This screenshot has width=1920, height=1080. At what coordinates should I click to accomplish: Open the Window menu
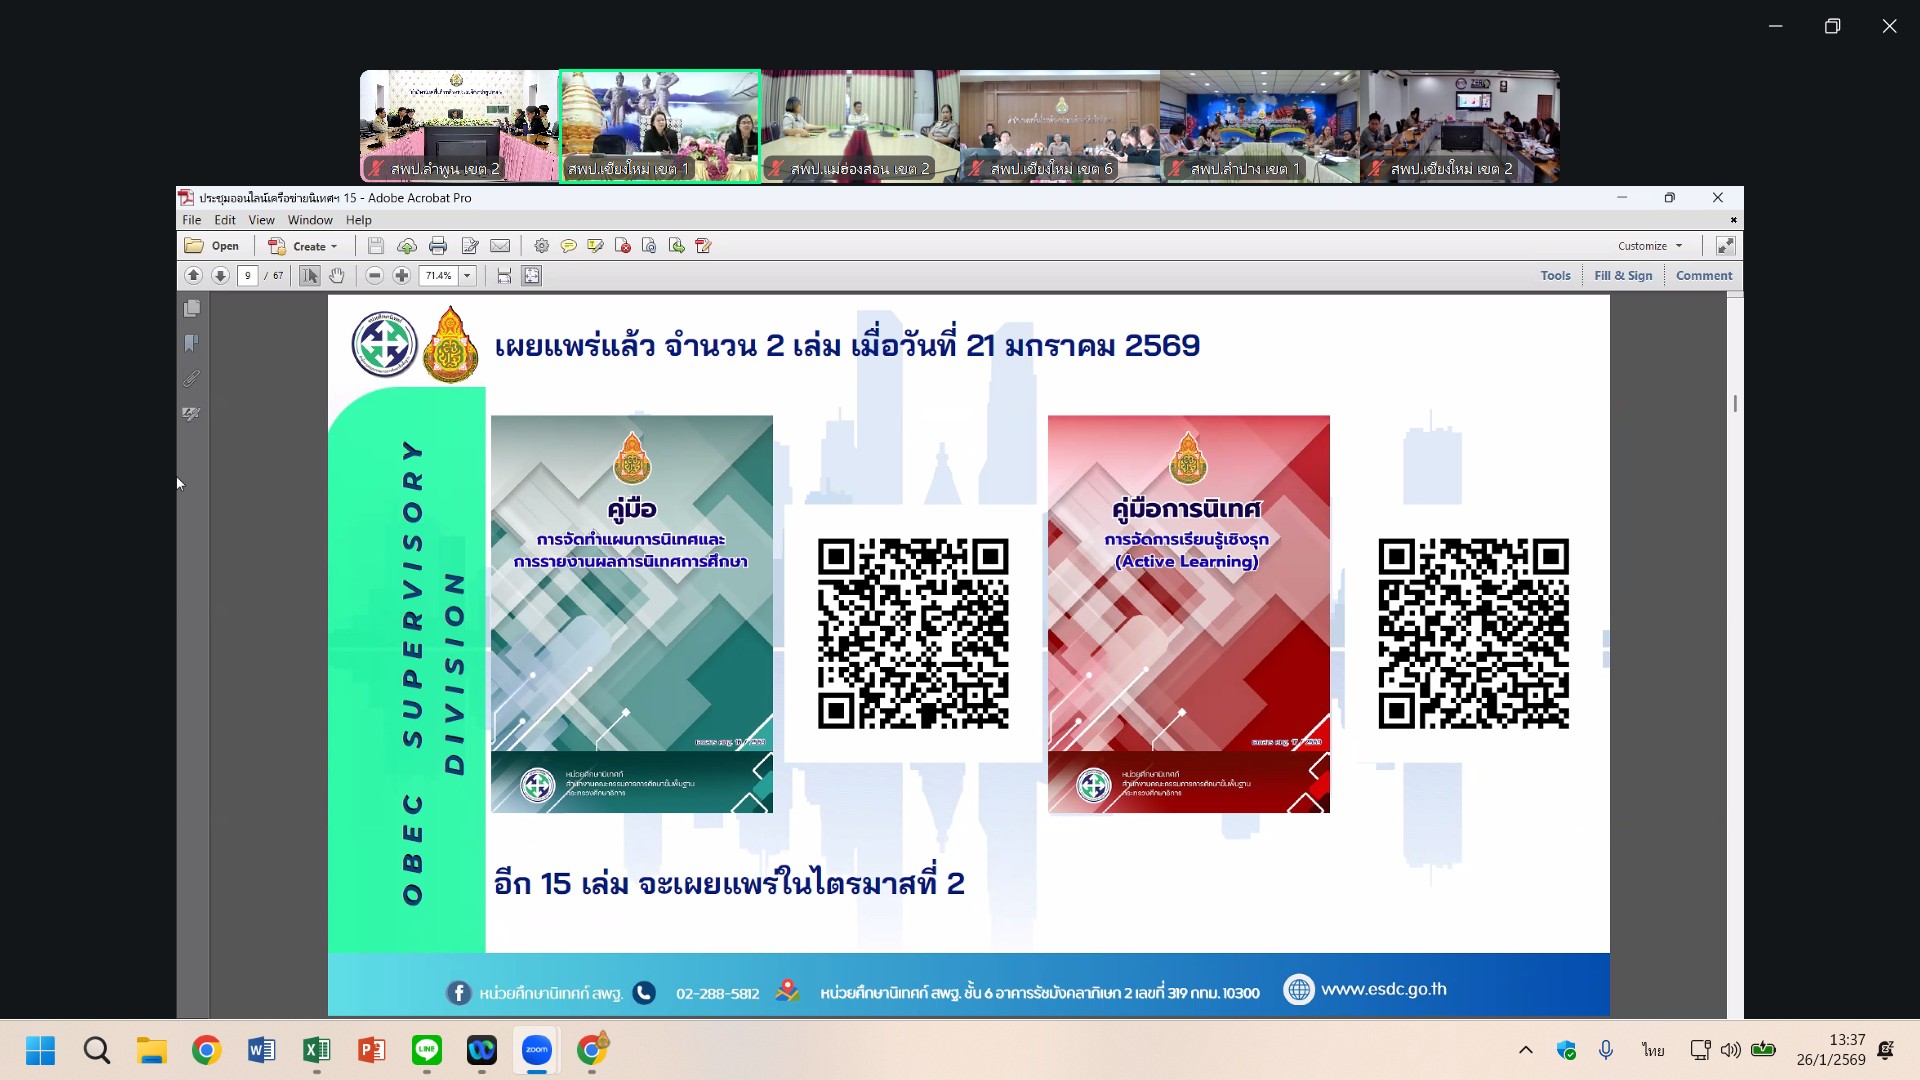310,220
